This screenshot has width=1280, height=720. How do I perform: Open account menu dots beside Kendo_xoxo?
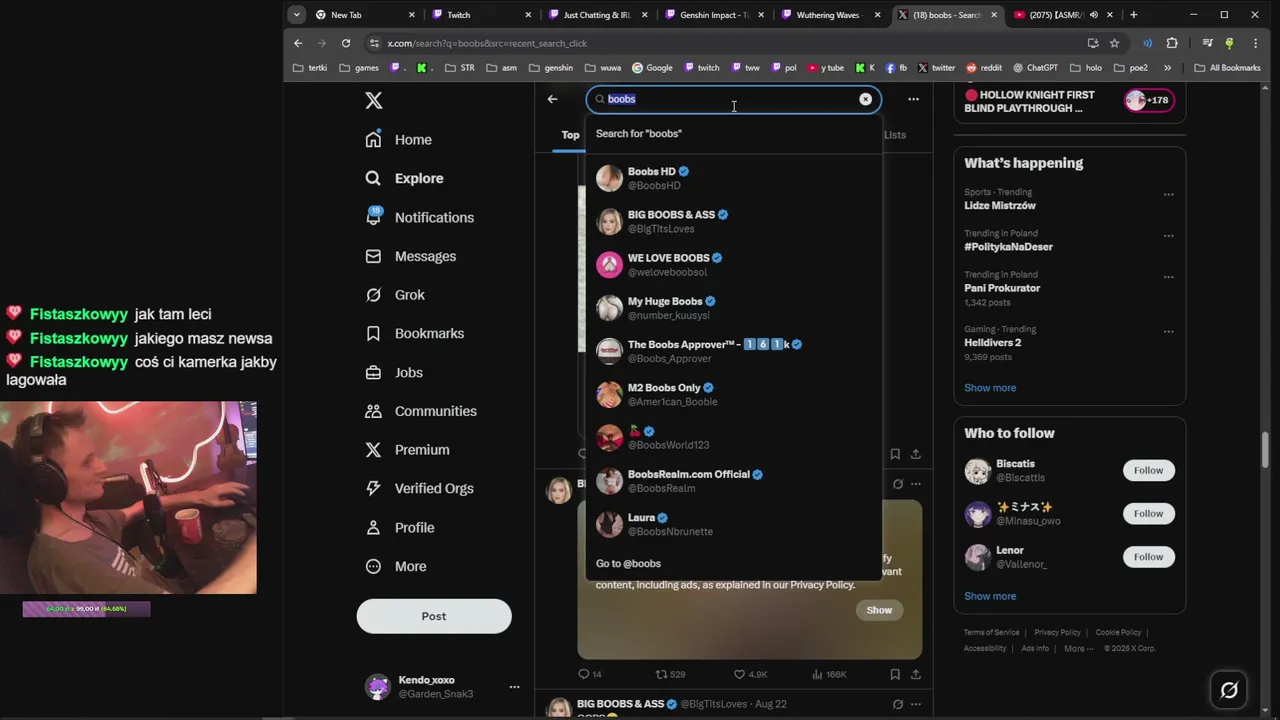tap(514, 687)
